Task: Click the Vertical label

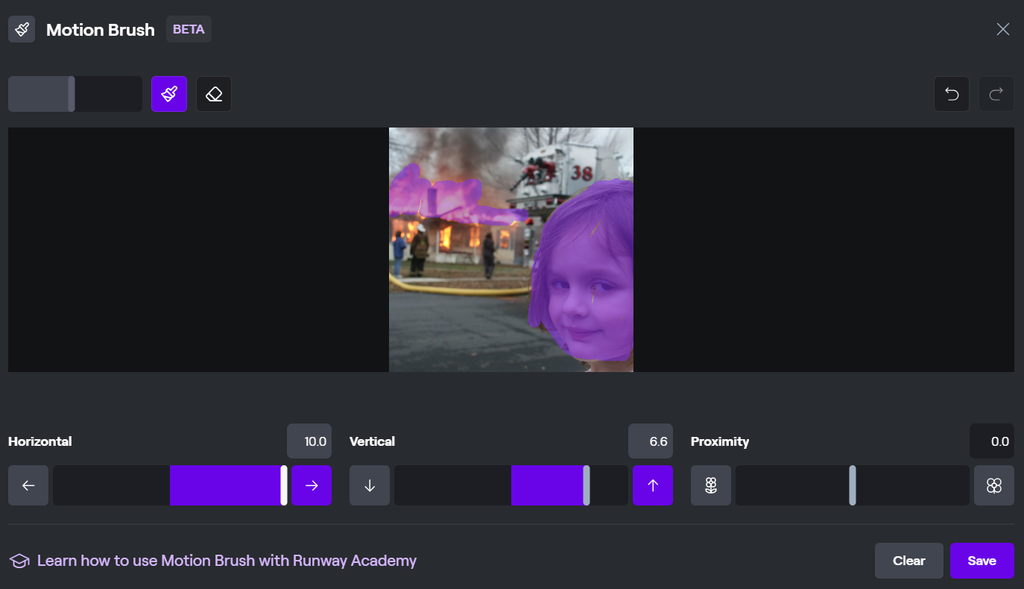Action: click(x=372, y=441)
